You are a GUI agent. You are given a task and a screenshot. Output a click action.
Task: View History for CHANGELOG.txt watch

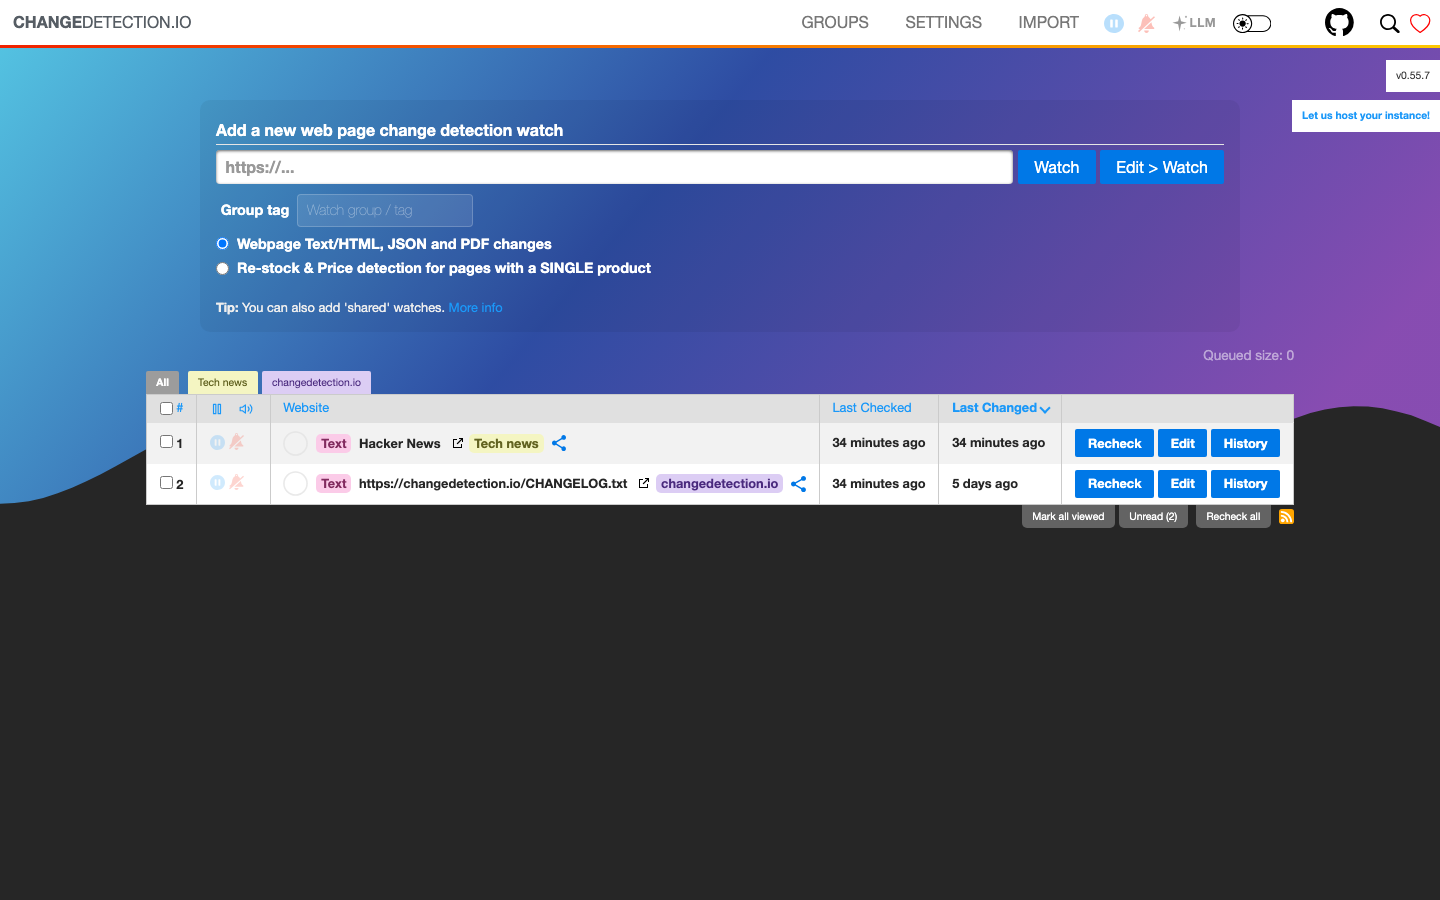[x=1245, y=484]
